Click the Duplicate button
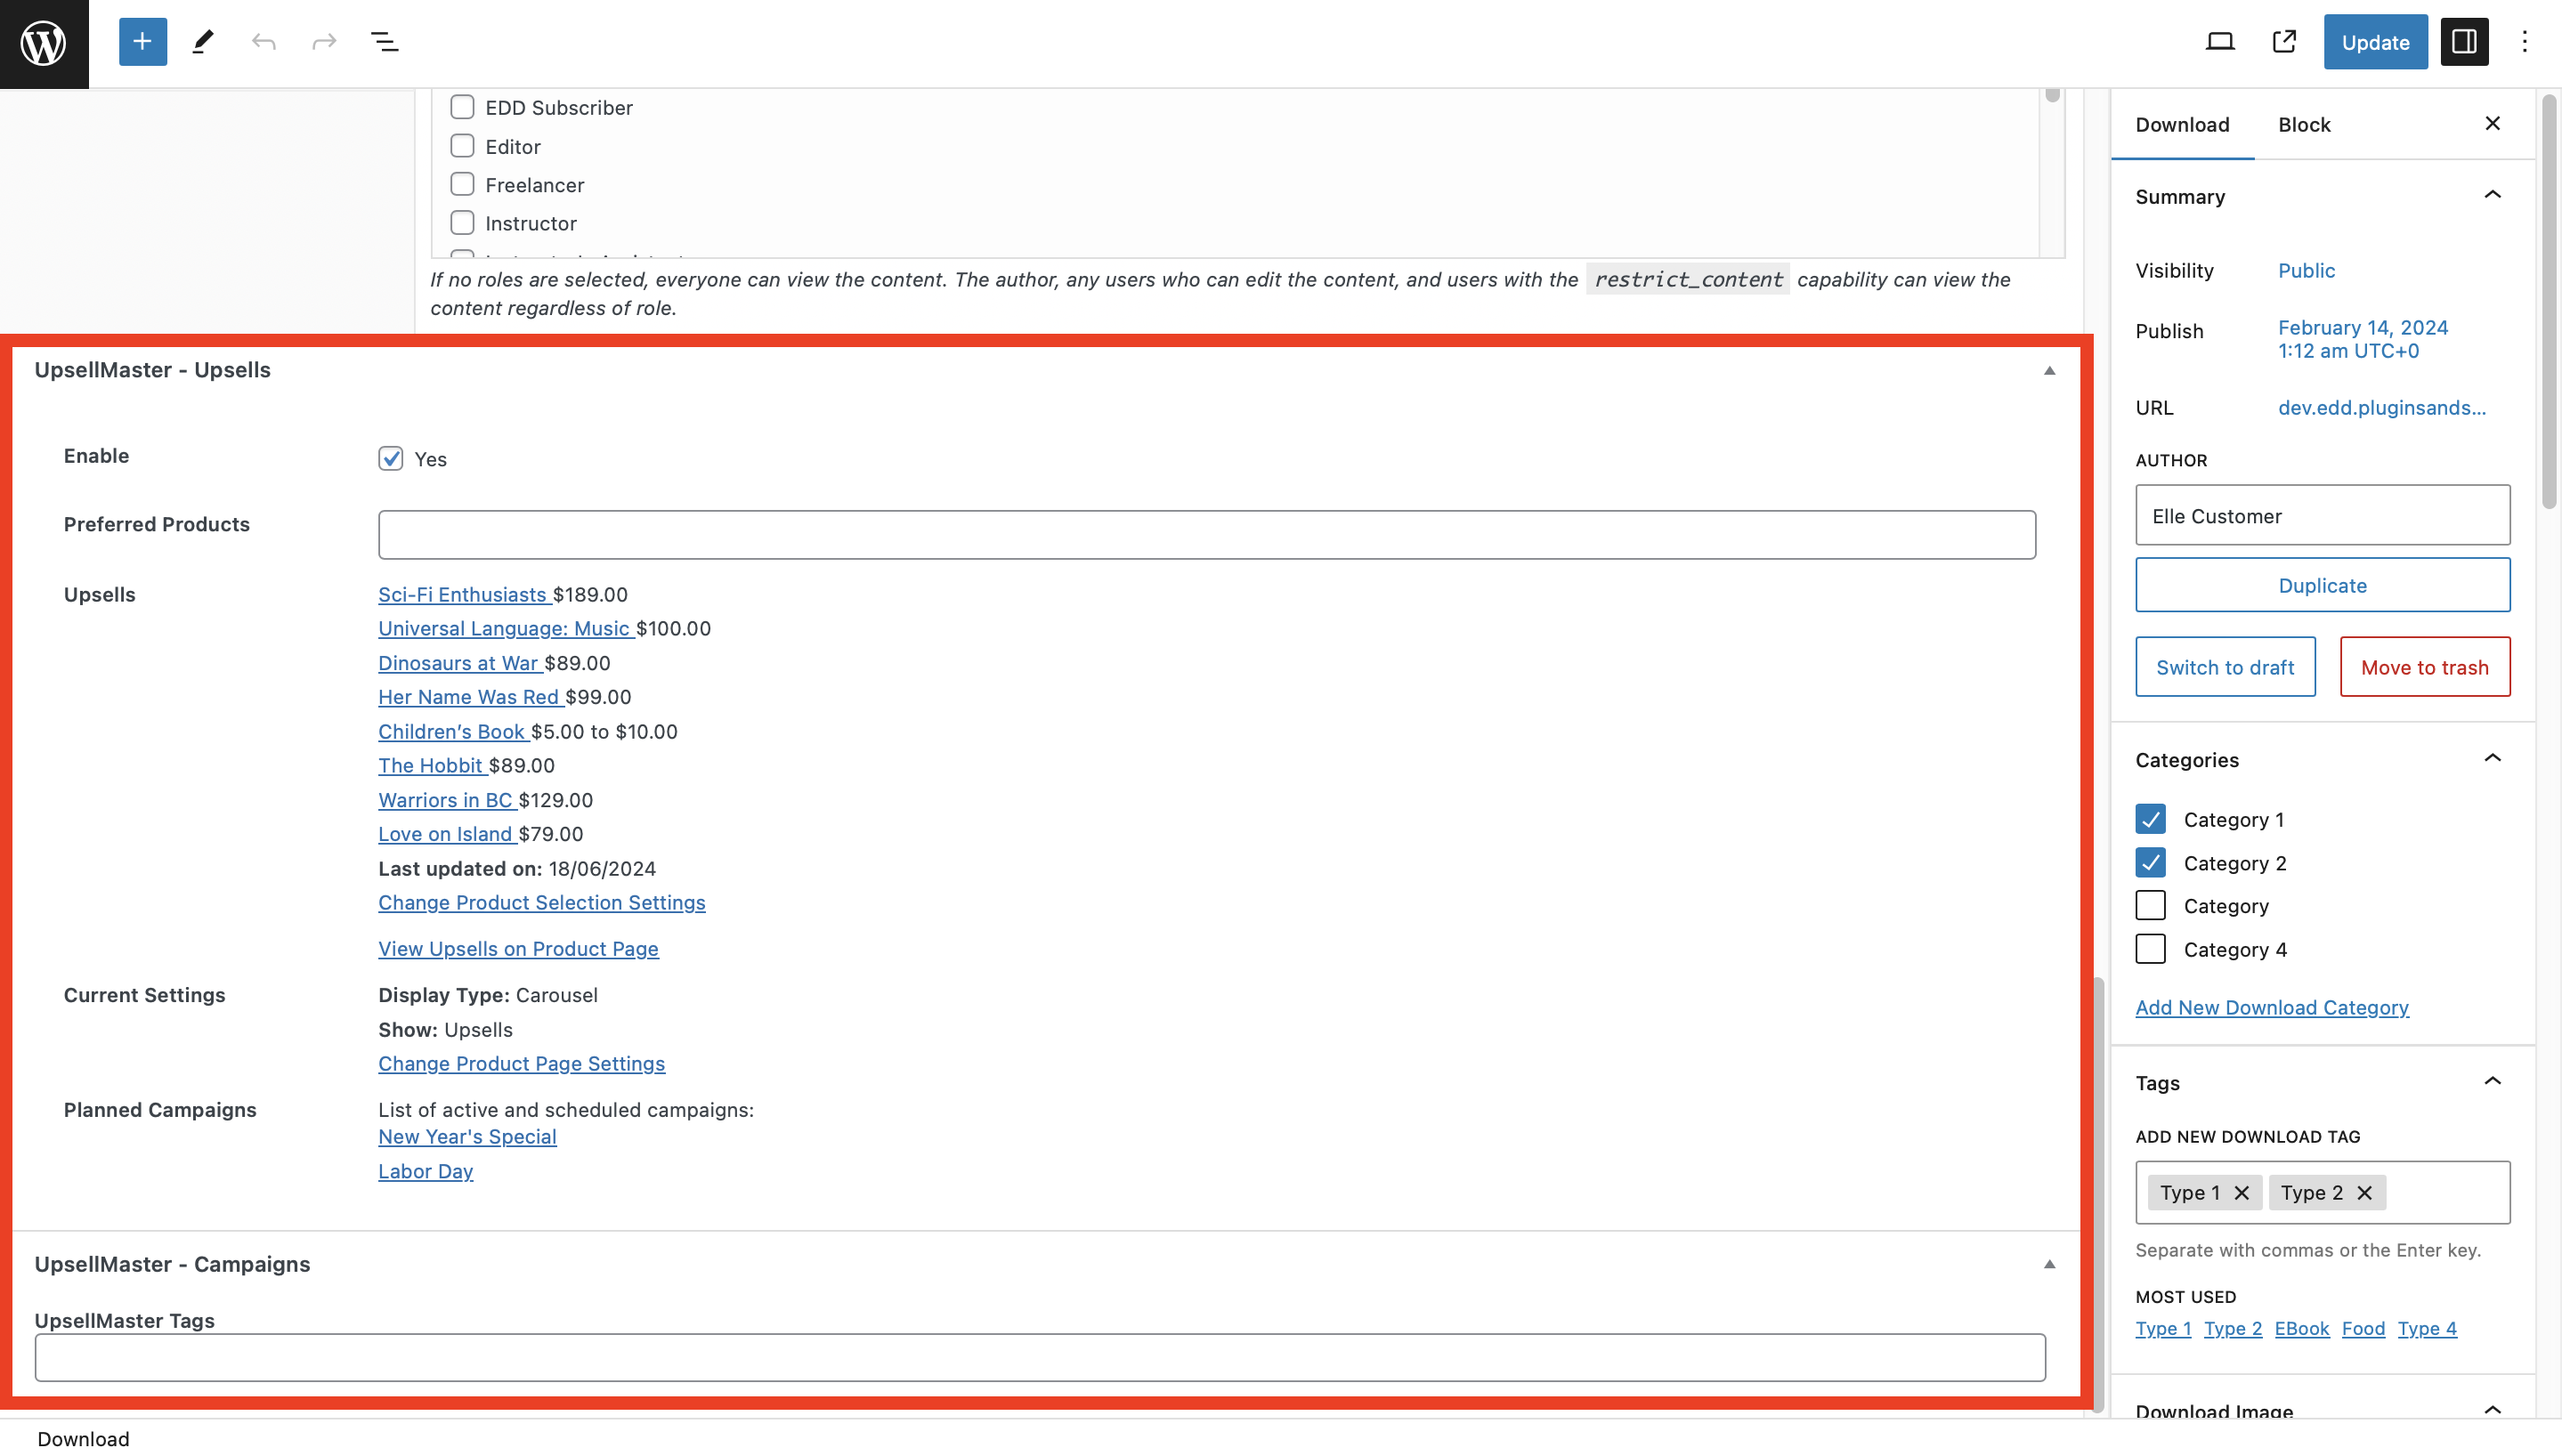The width and height of the screenshot is (2562, 1456). point(2322,585)
